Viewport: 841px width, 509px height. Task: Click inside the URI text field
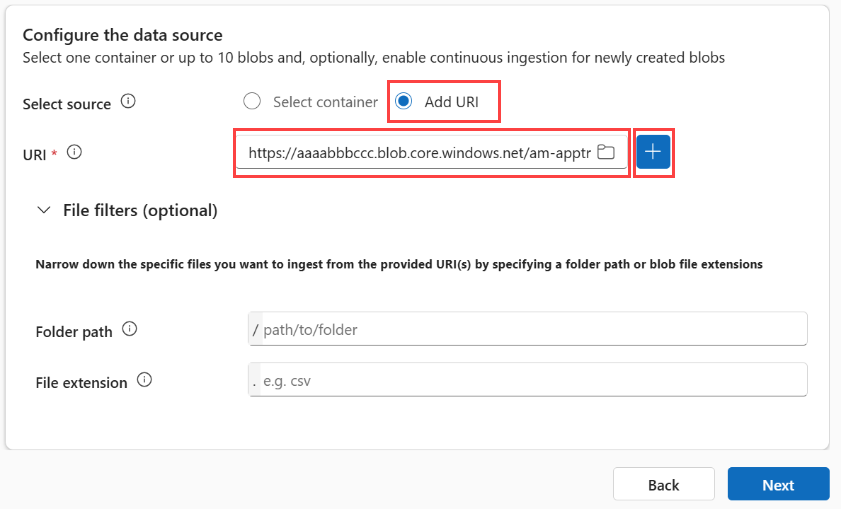click(415, 153)
